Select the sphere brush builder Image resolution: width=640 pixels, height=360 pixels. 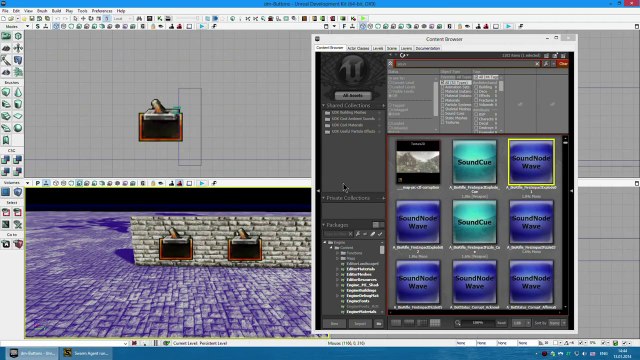click(18, 128)
